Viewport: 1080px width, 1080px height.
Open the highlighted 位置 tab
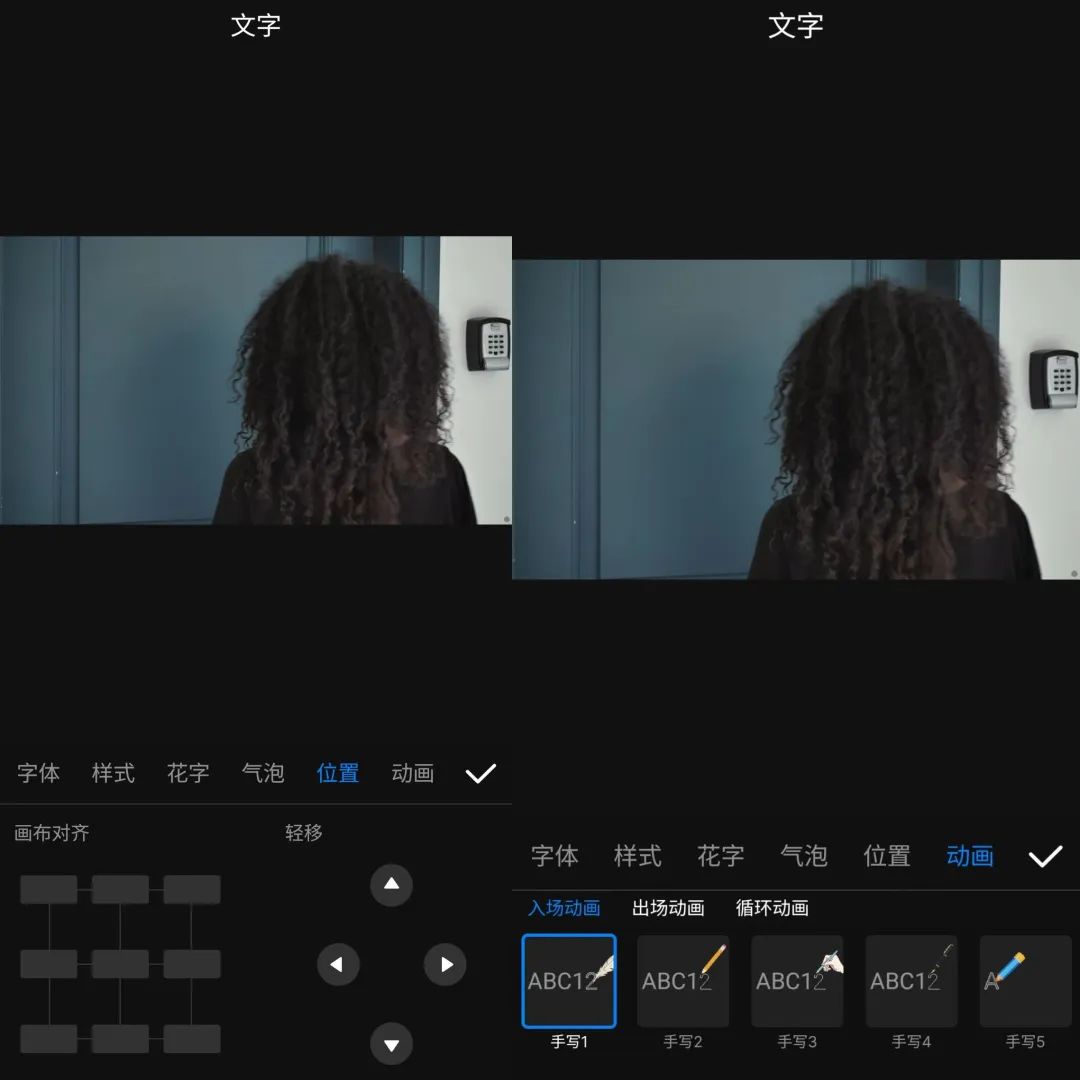click(x=338, y=773)
